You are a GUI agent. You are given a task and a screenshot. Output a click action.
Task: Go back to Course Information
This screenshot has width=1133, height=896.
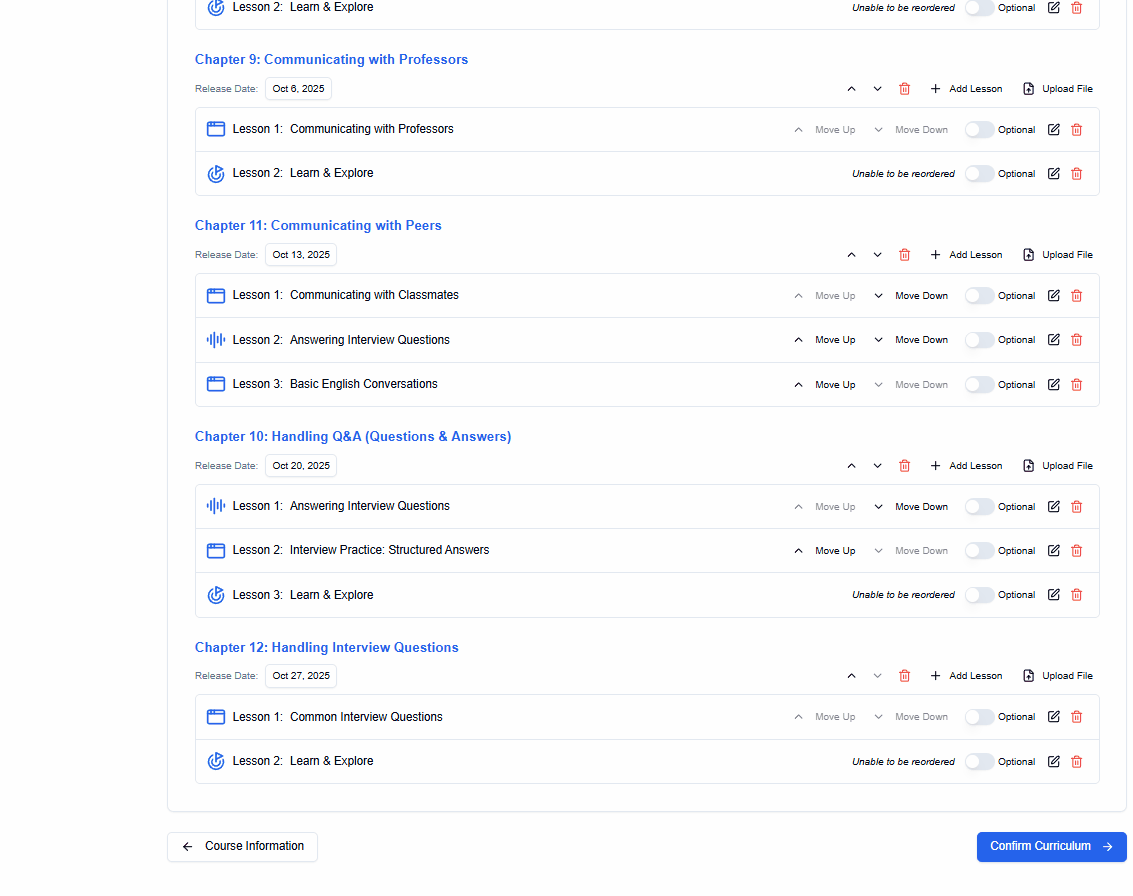242,847
